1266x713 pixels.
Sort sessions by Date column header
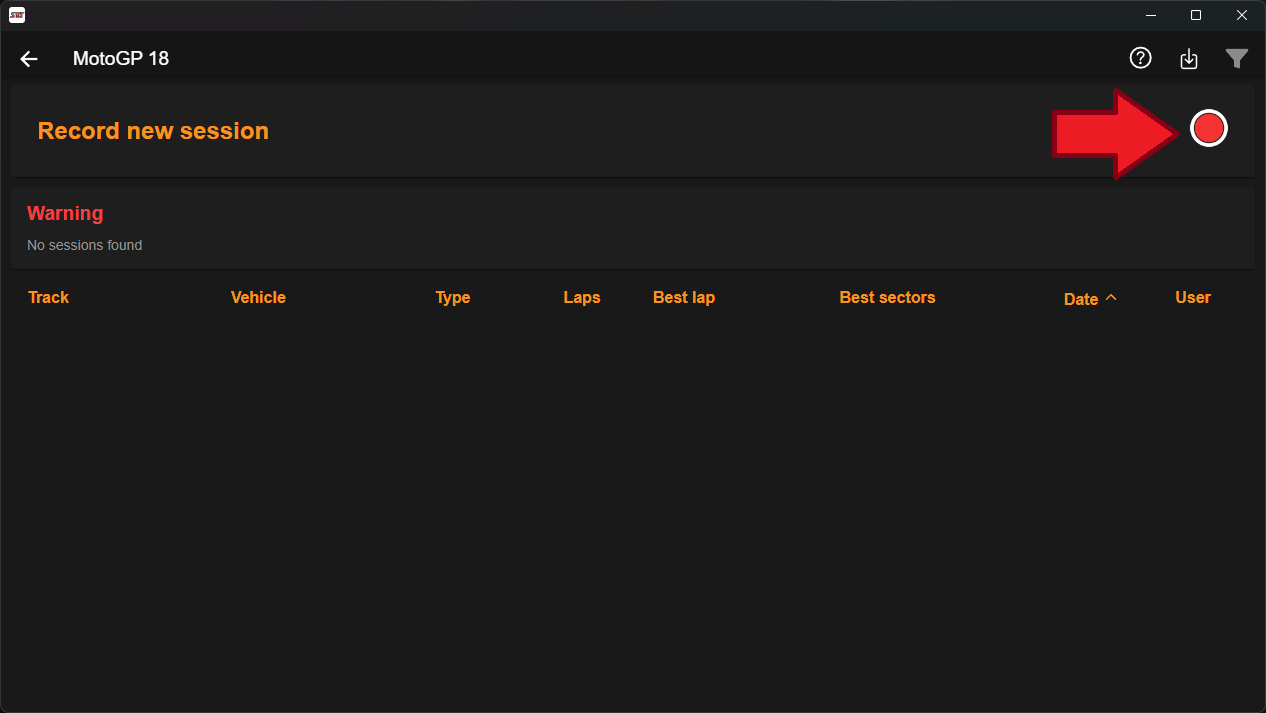(1081, 299)
